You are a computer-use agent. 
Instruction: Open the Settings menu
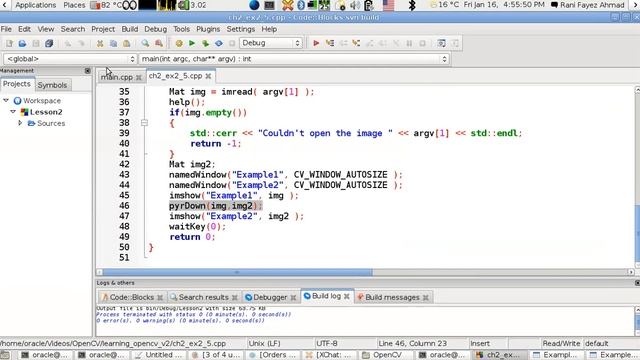pyautogui.click(x=240, y=29)
